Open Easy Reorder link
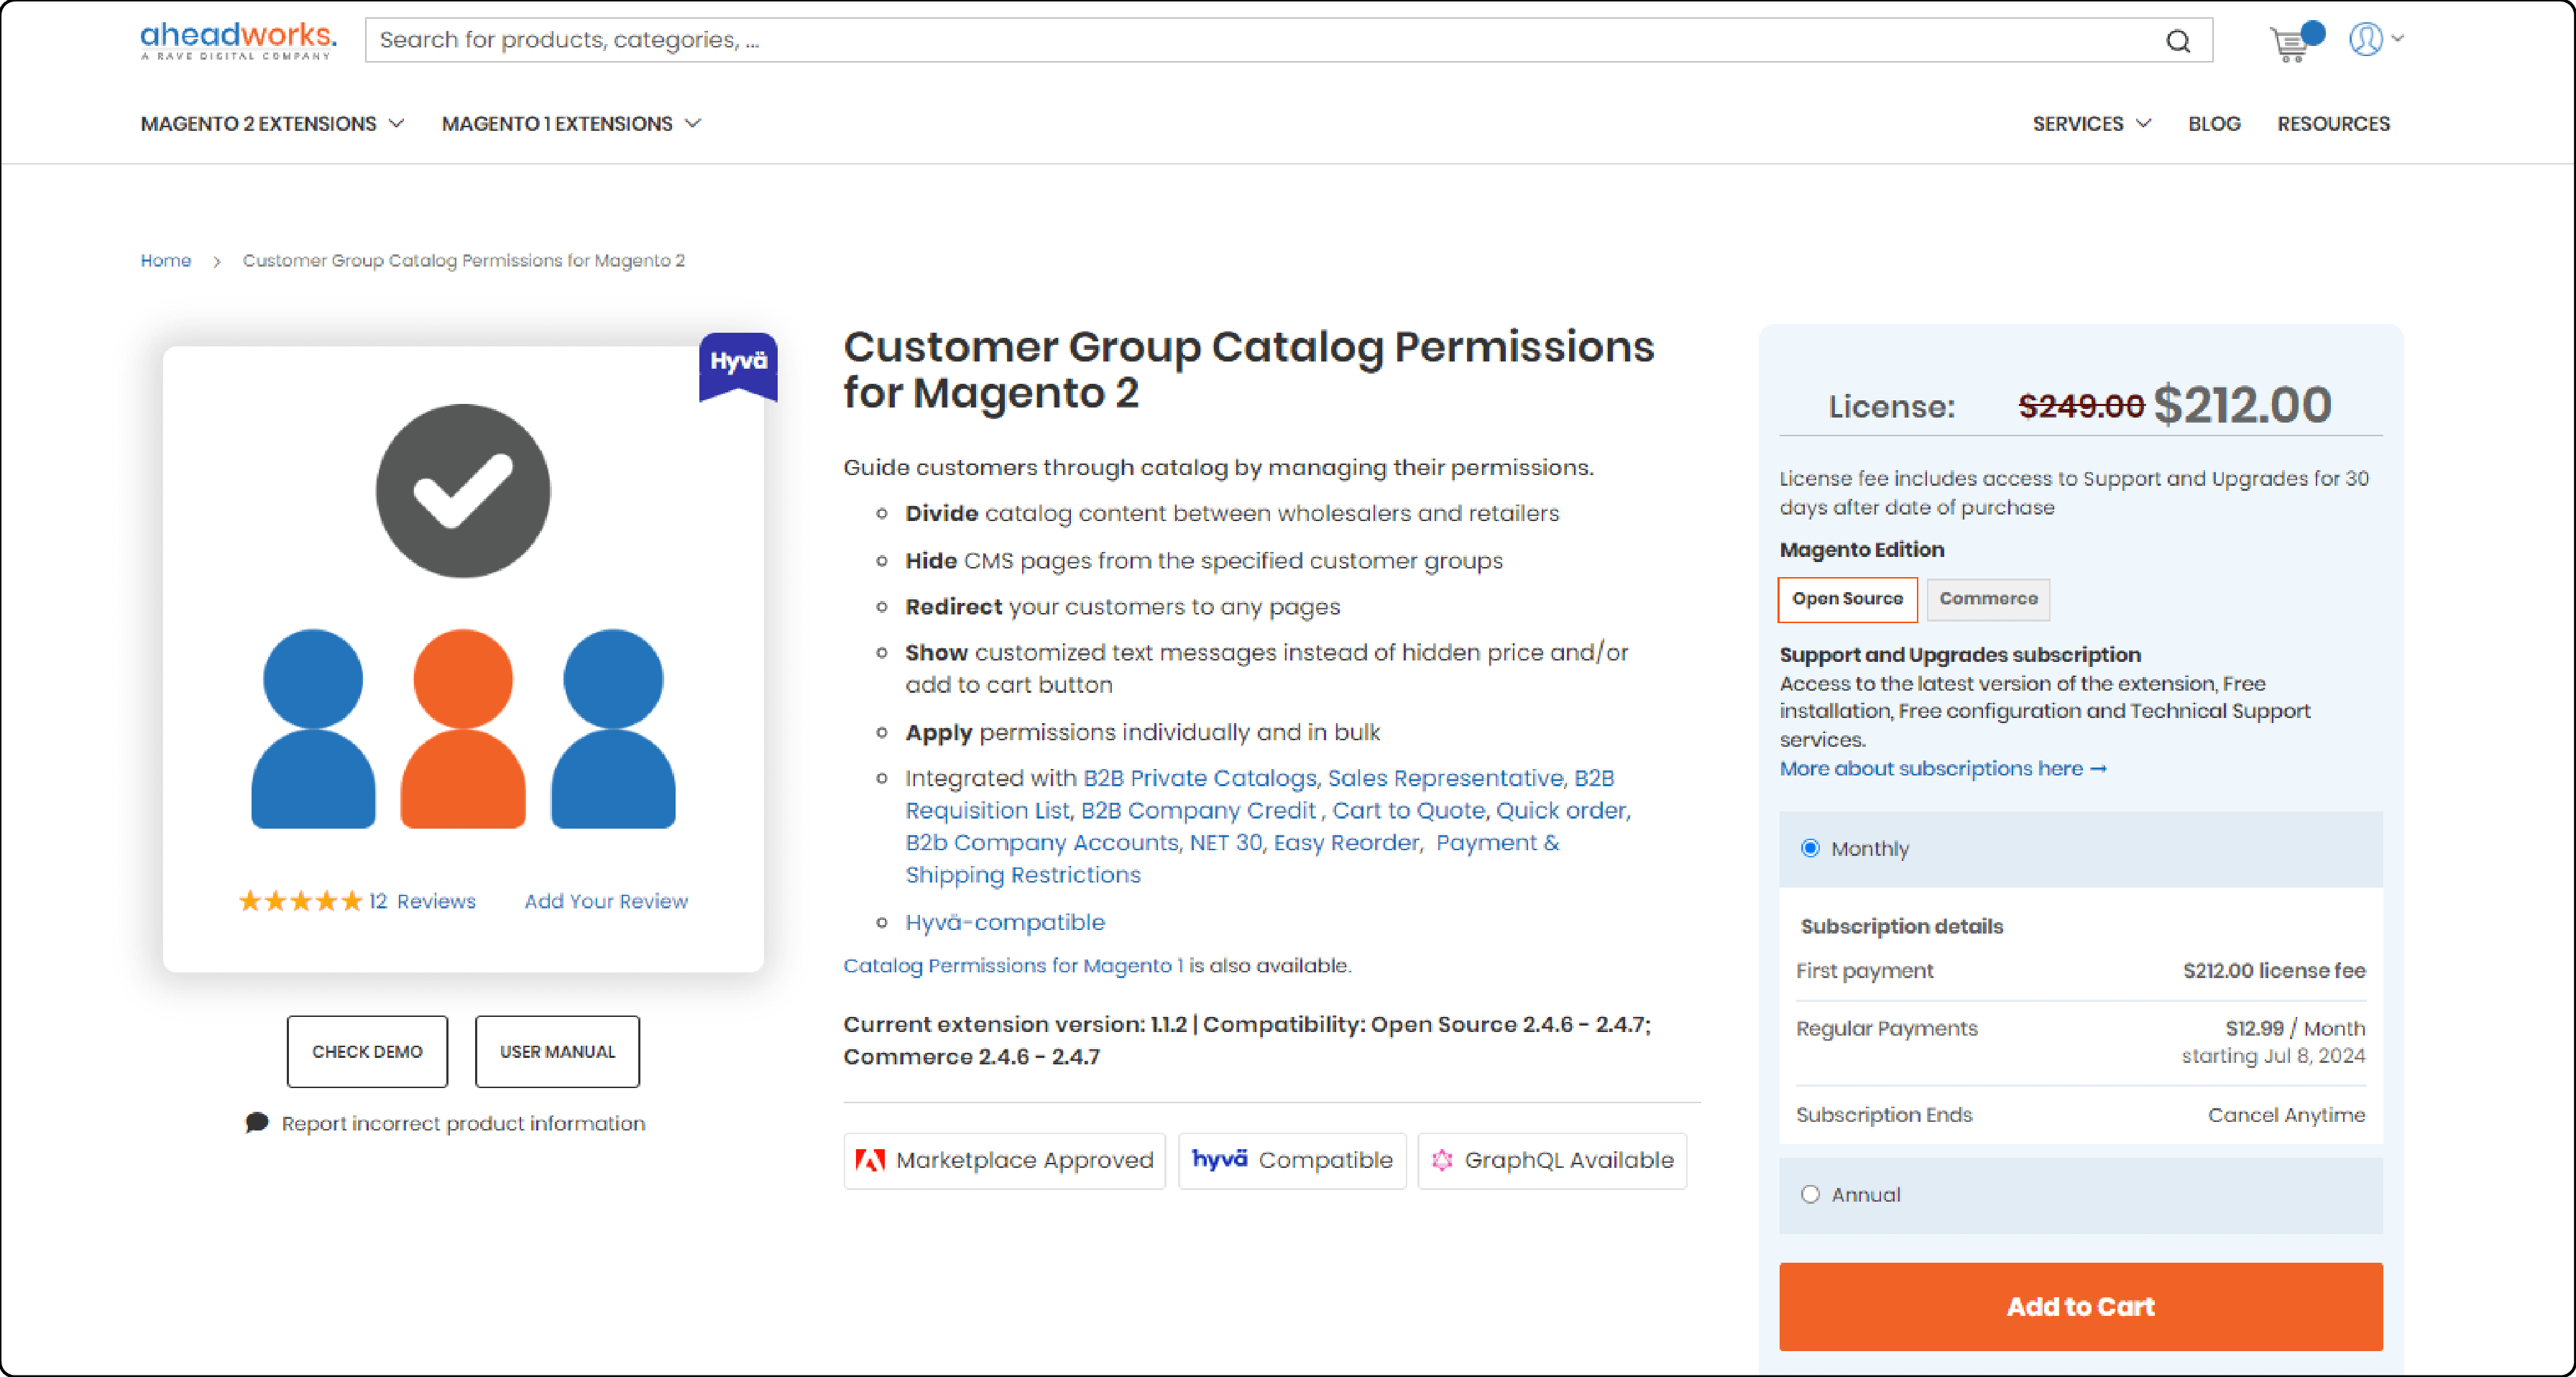Screen dimensions: 2576x1377 [x=1346, y=842]
